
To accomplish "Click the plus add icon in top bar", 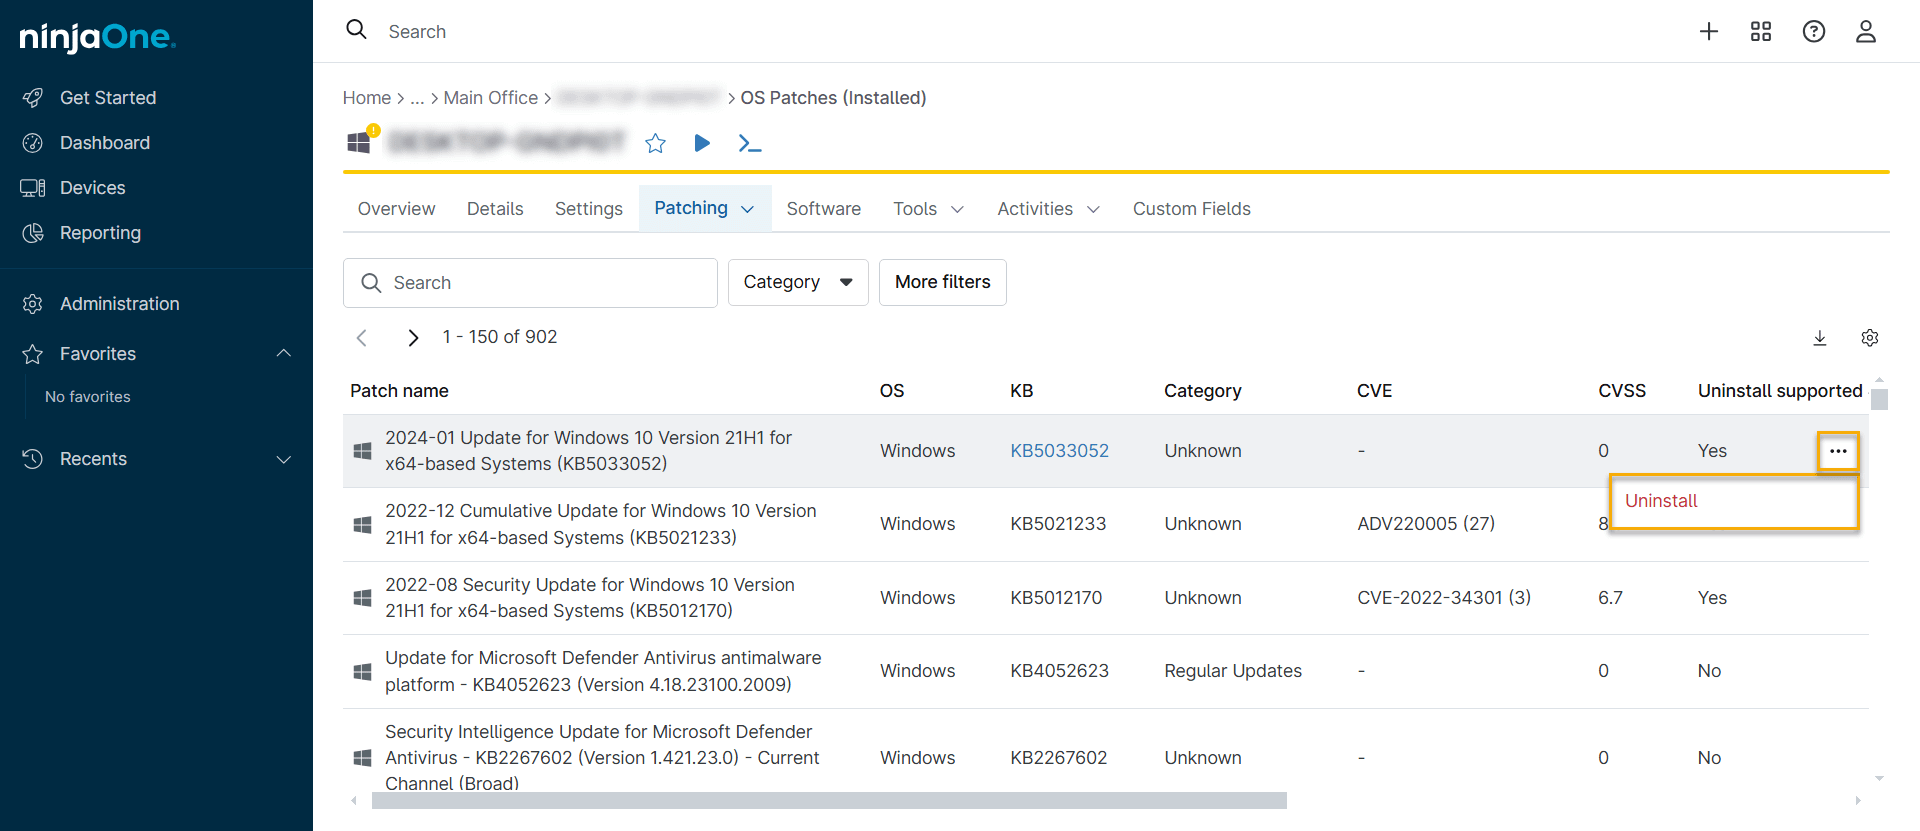I will 1709,32.
